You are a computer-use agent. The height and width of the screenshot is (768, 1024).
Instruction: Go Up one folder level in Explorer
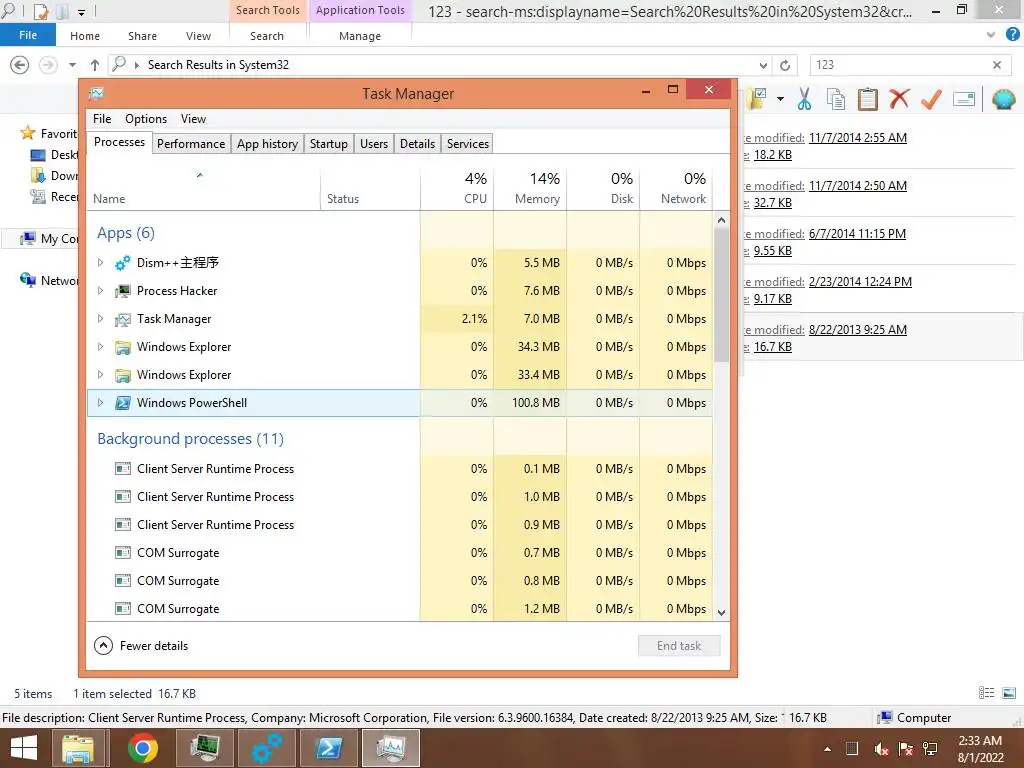pos(95,65)
